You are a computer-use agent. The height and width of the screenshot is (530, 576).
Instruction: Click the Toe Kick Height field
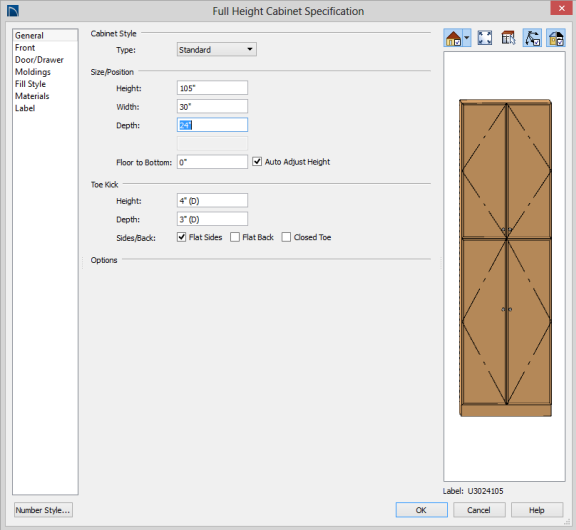point(212,201)
